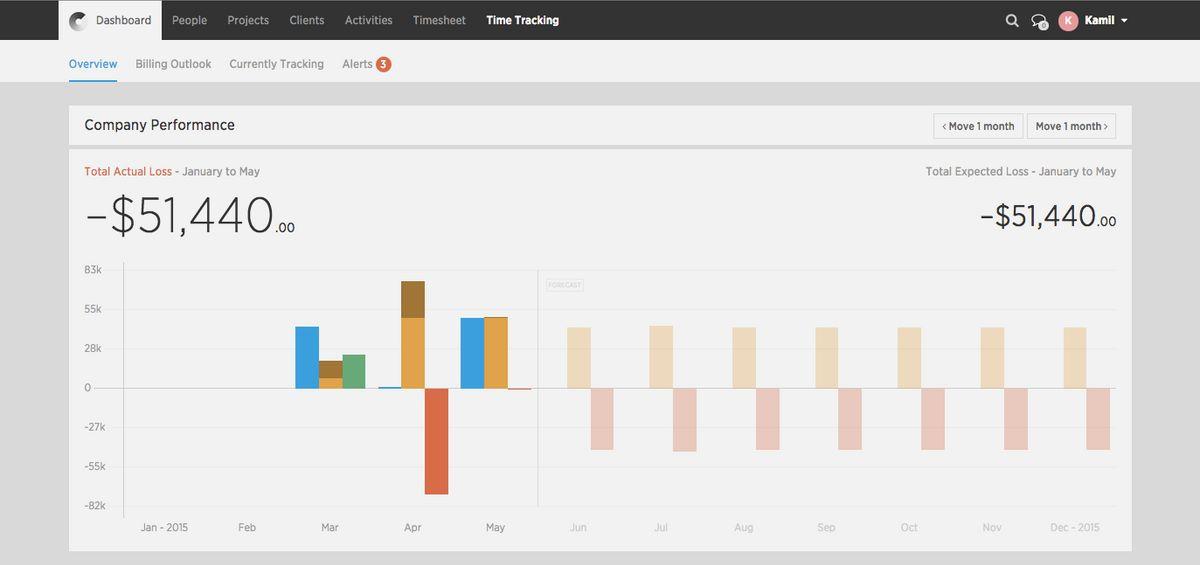The height and width of the screenshot is (565, 1200).
Task: Open the Timesheet page
Action: (x=439, y=20)
